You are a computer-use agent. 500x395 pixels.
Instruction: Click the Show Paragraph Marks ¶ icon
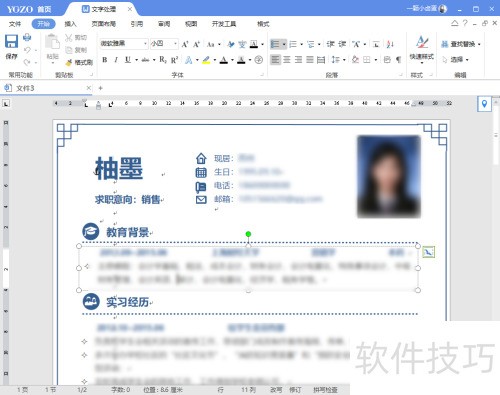pyautogui.click(x=398, y=60)
